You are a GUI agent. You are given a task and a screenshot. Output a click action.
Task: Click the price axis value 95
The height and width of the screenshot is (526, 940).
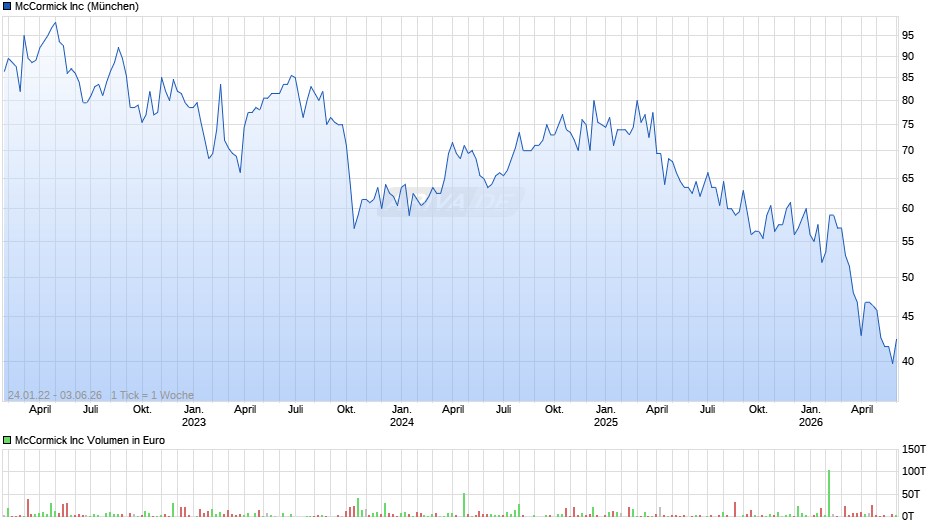[x=908, y=35]
